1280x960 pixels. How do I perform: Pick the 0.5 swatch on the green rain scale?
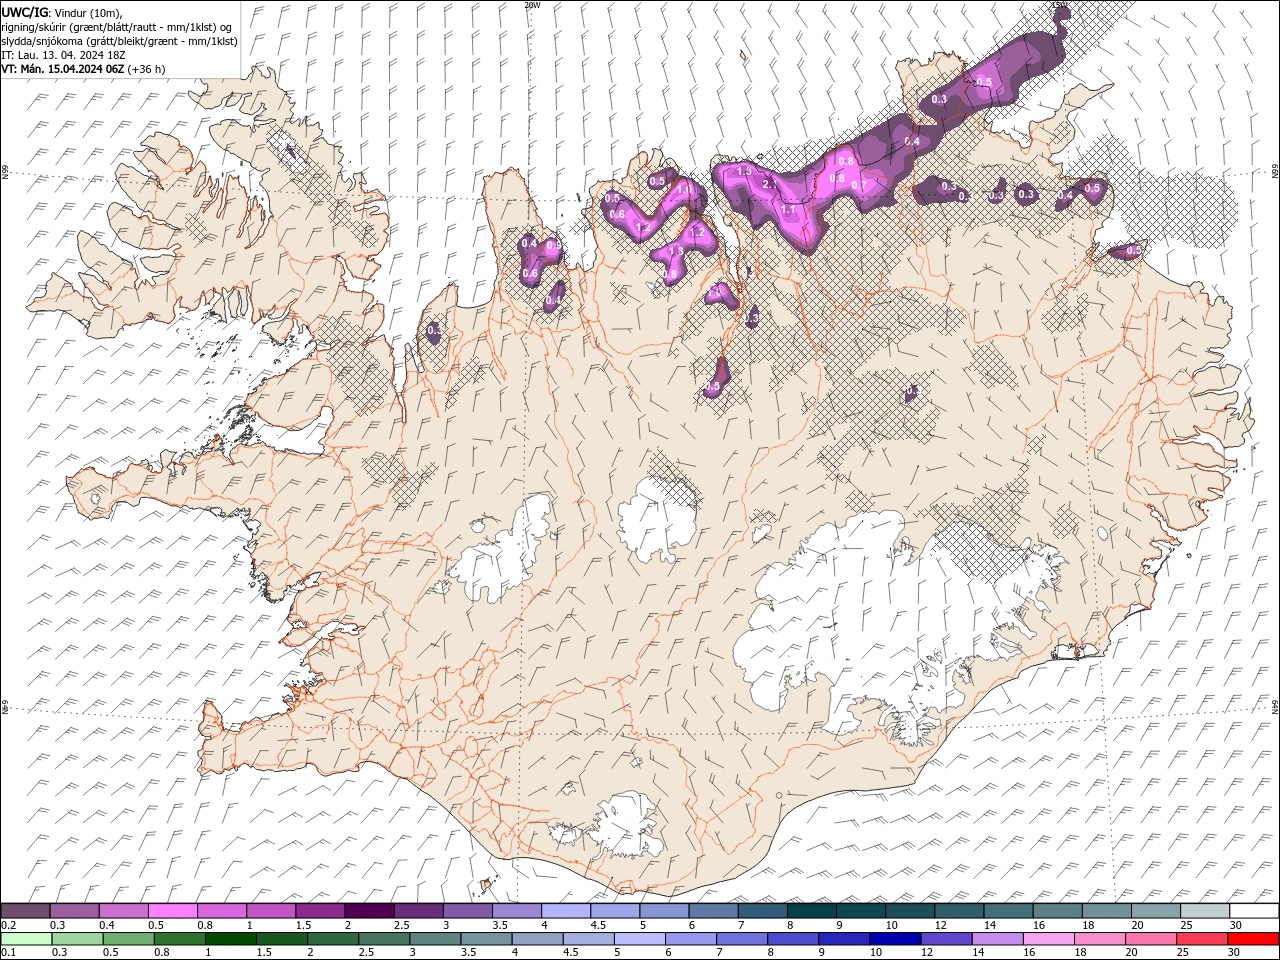click(x=128, y=938)
